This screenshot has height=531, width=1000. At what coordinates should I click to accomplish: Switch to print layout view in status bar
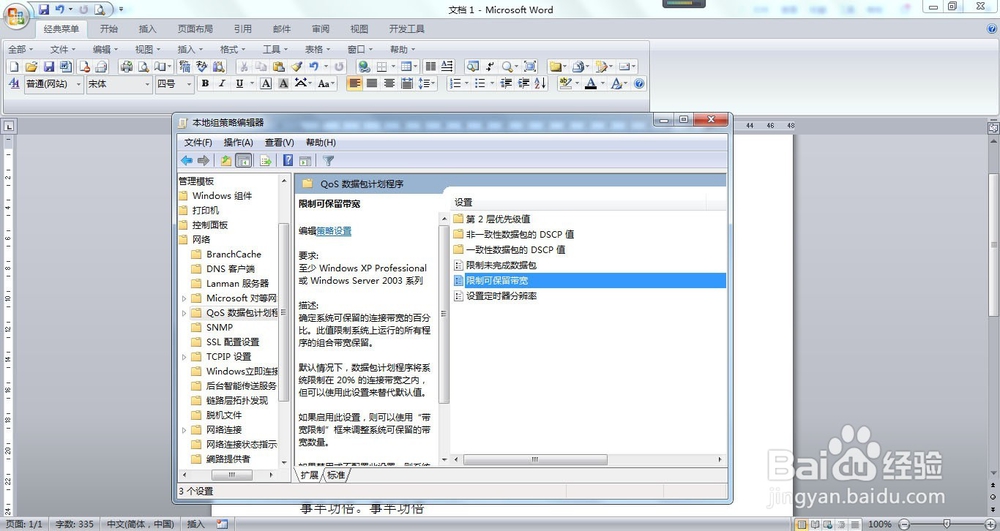[x=802, y=524]
